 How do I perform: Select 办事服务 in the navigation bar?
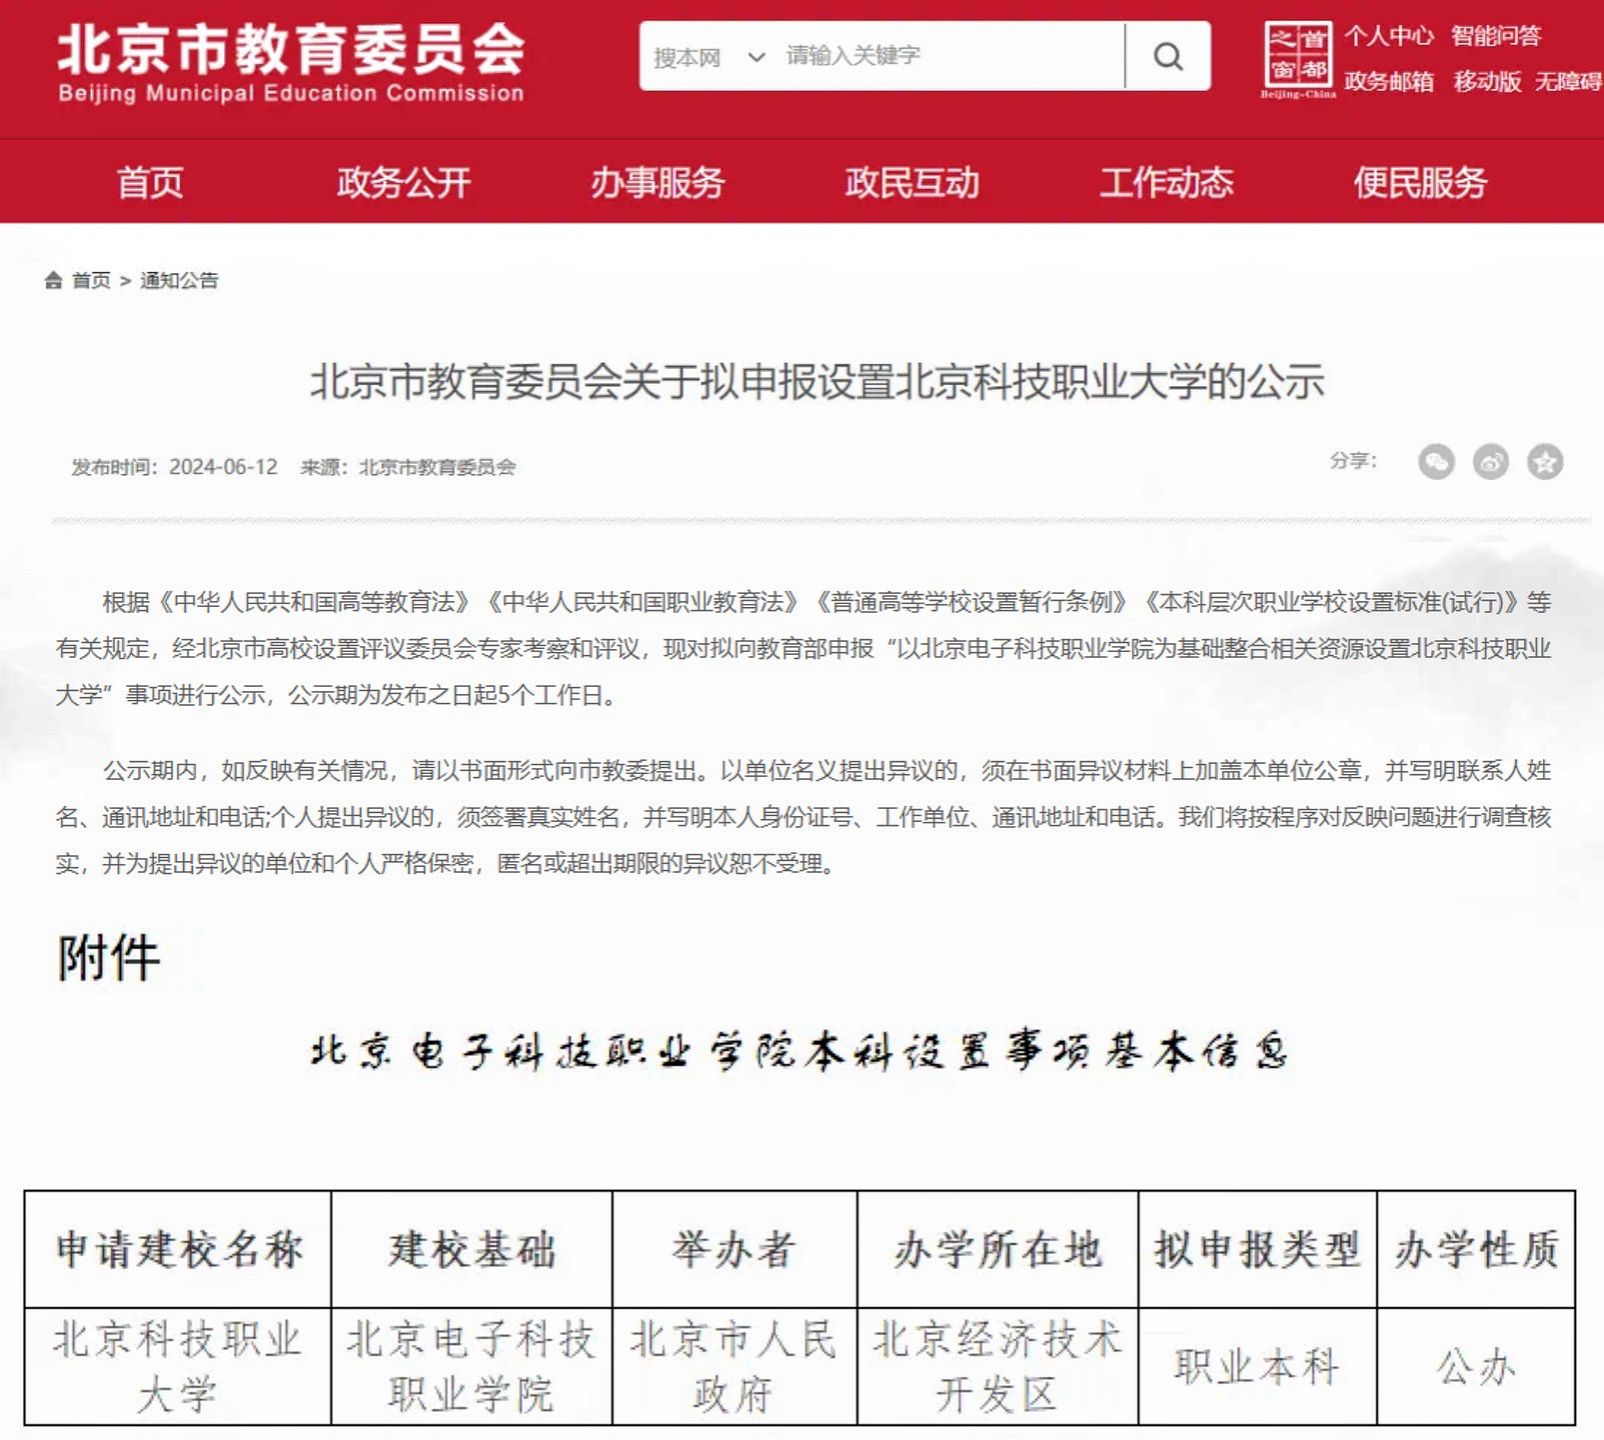click(x=657, y=183)
